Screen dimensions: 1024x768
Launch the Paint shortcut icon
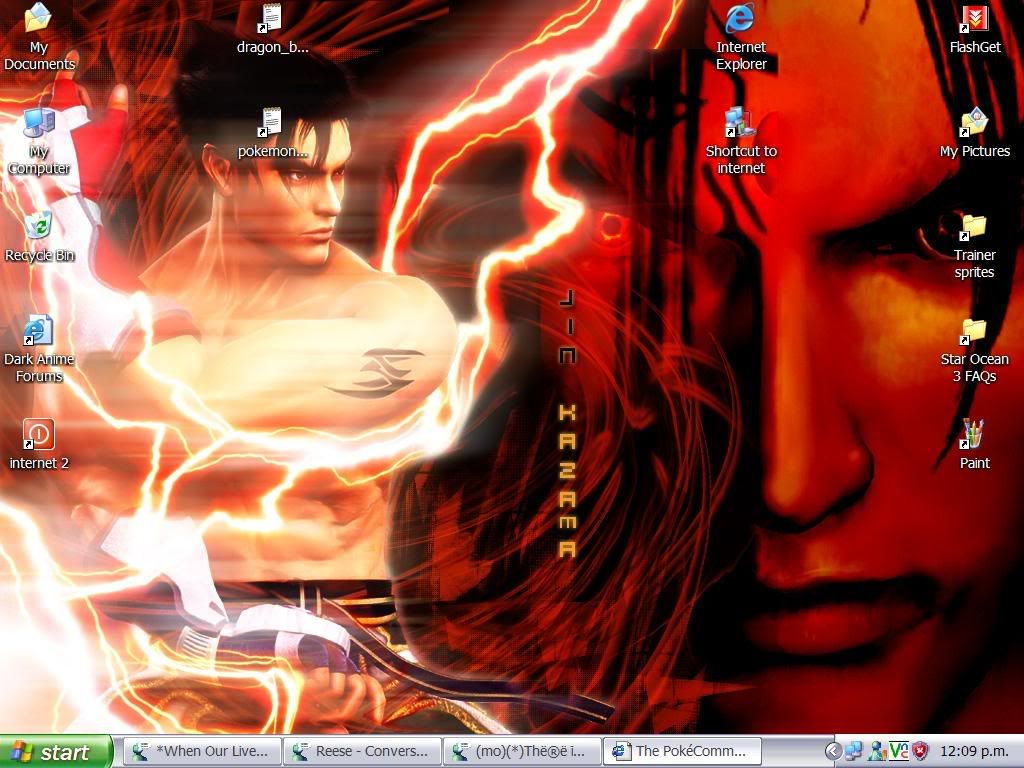(974, 444)
